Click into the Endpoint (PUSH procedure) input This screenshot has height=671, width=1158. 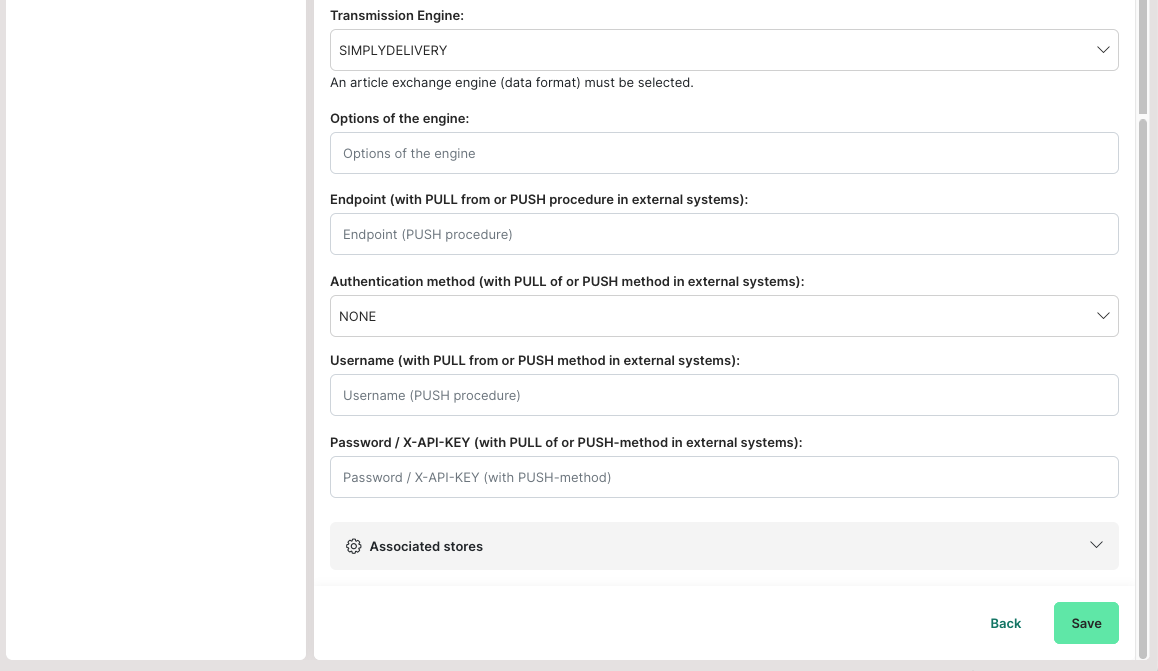pos(723,234)
